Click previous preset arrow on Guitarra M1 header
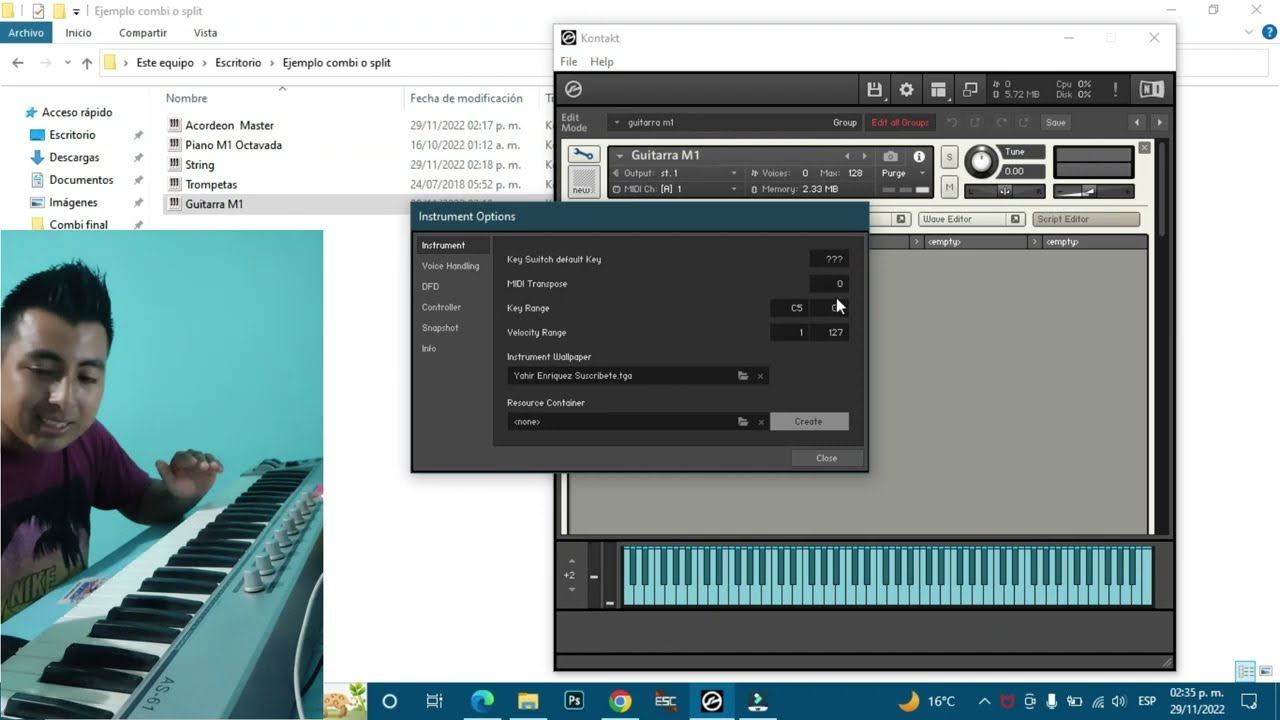 [847, 156]
